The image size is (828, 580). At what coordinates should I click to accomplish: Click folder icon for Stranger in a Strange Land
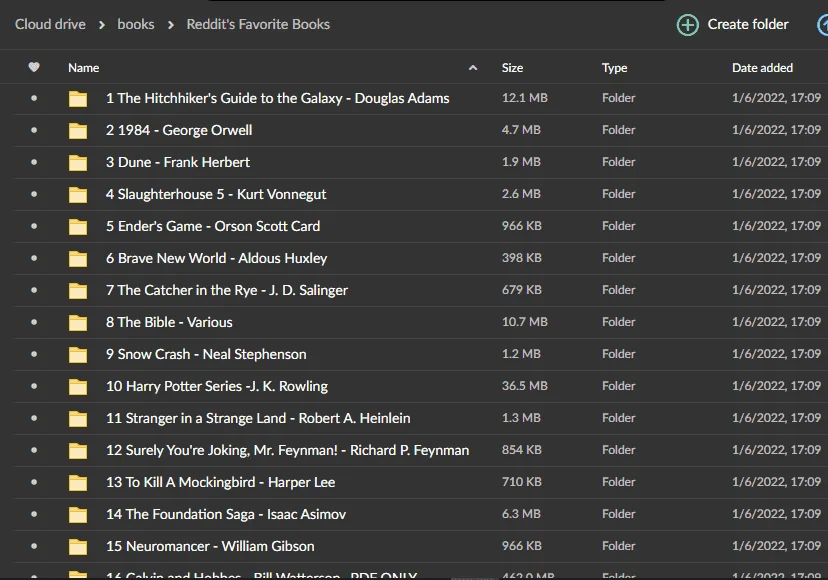pyautogui.click(x=78, y=419)
